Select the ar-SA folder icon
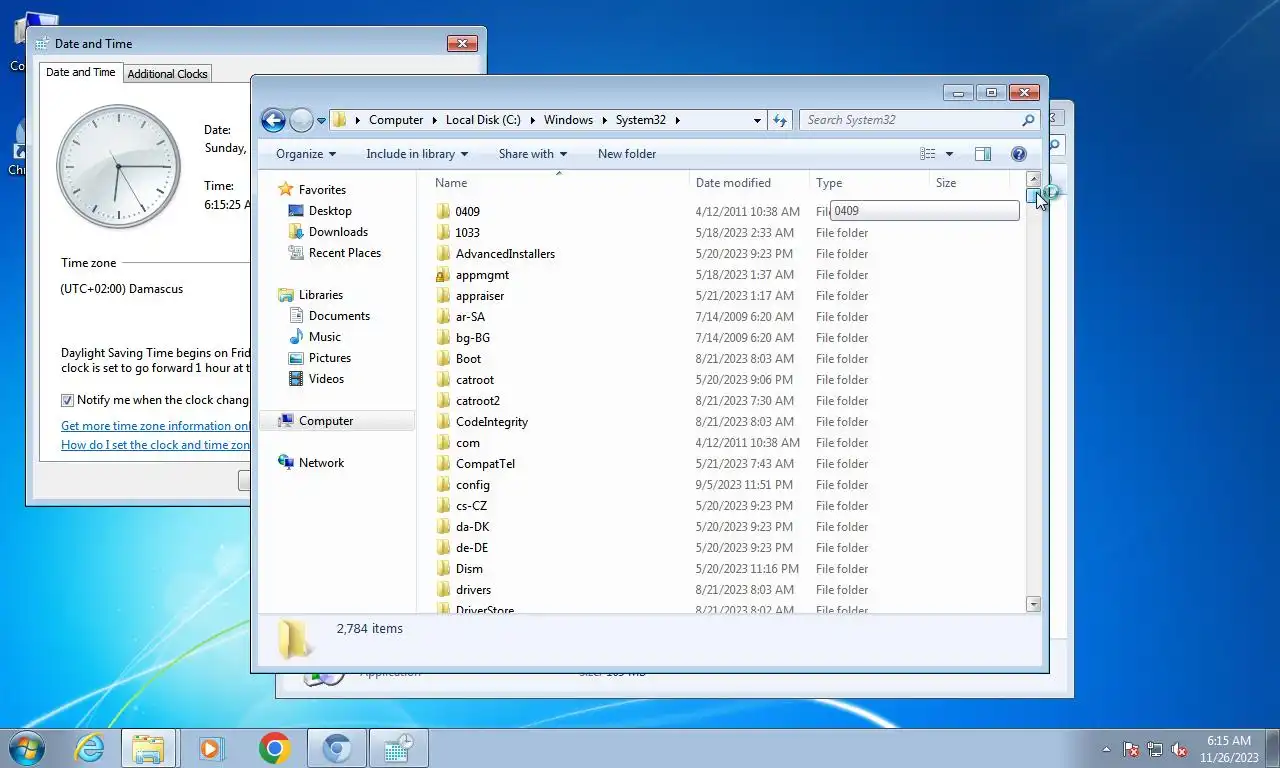This screenshot has width=1280, height=768. (444, 317)
